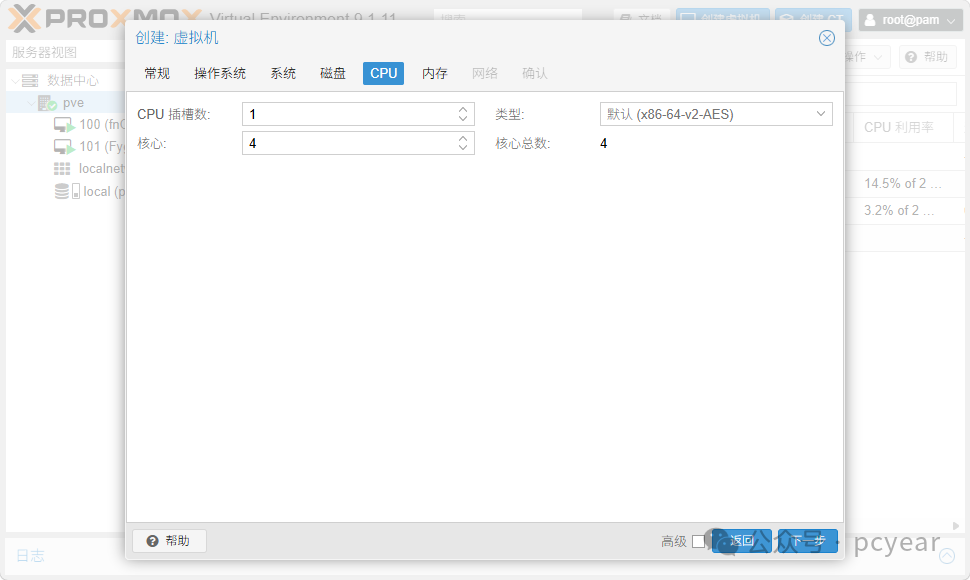
Task: Click the VM 101 monitor icon
Action: 64,147
